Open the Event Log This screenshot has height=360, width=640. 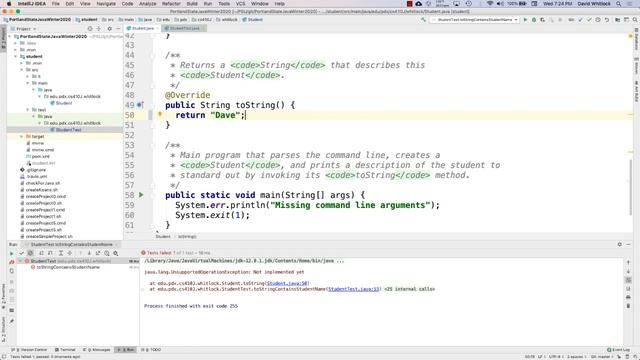[x=618, y=350]
